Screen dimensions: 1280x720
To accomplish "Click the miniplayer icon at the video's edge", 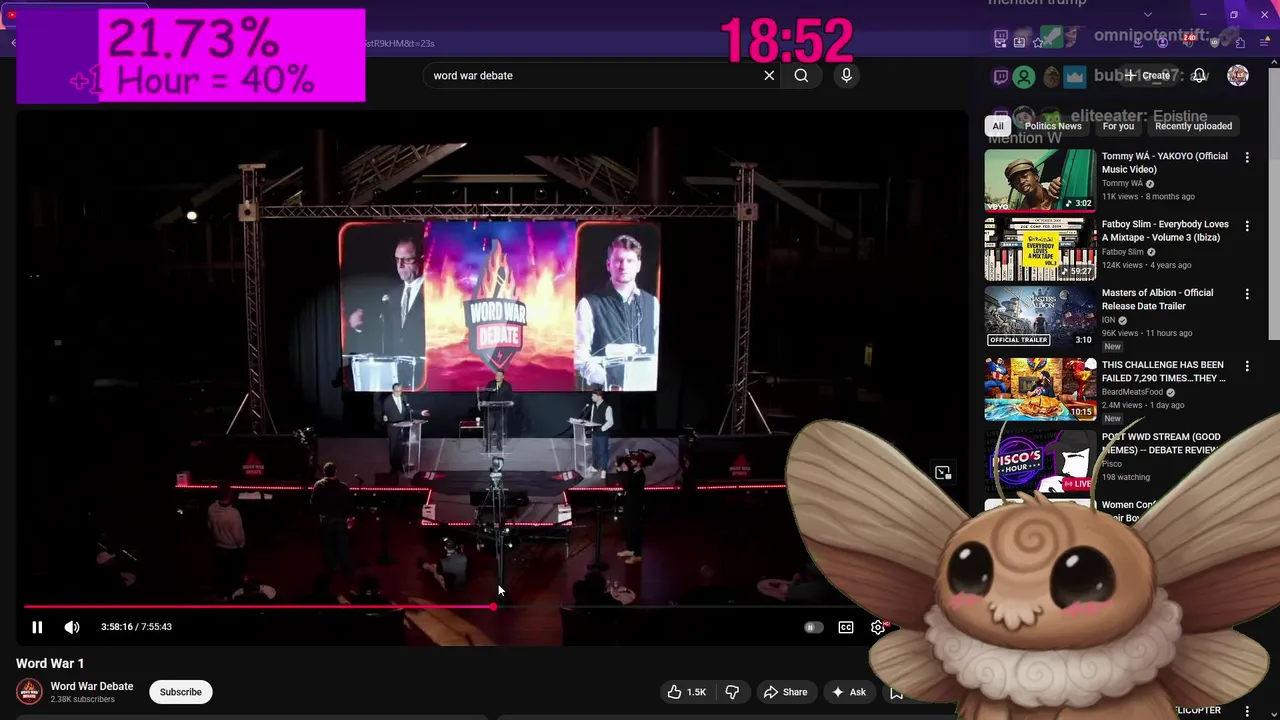I will point(943,473).
